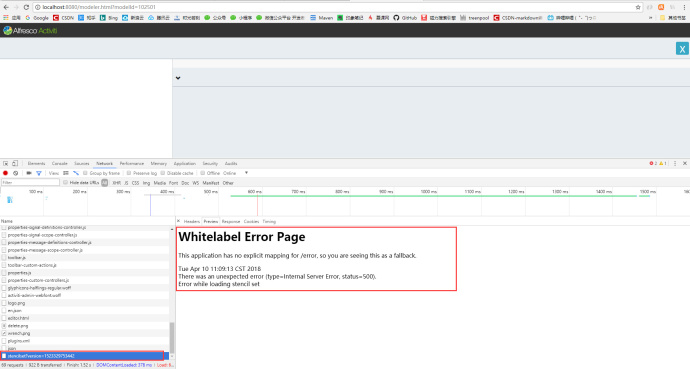Filter requests by XHR

coord(116,183)
